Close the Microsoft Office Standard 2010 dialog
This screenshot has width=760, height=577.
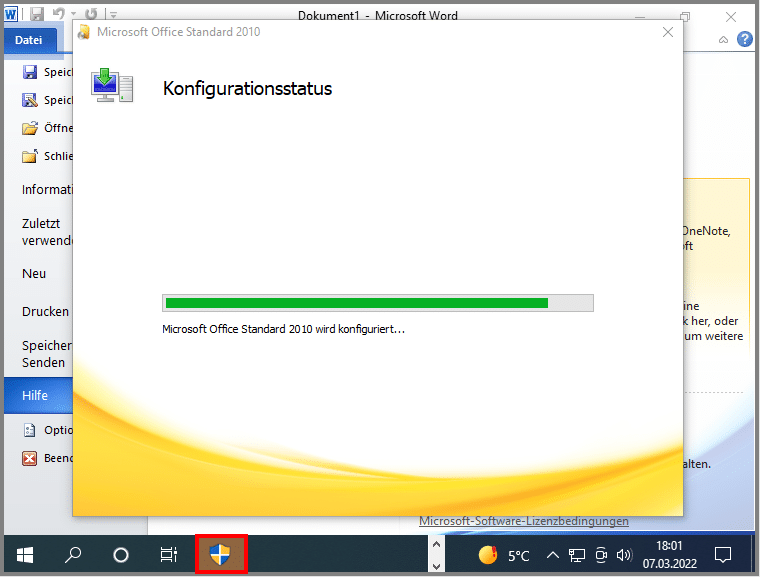[668, 32]
